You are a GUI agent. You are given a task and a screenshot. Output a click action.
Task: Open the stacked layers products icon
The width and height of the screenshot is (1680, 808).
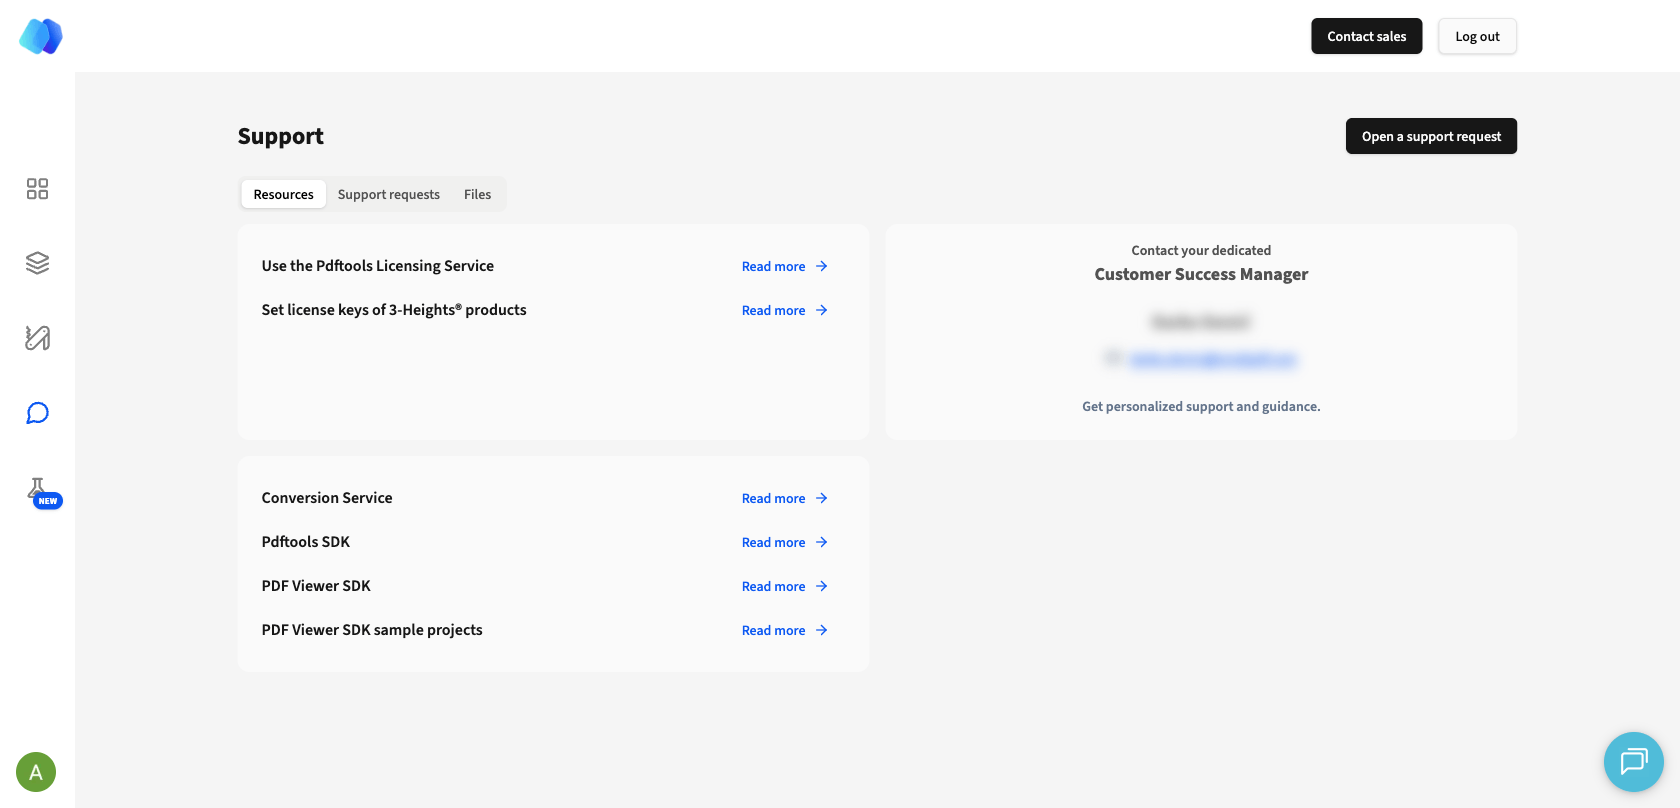coord(37,263)
